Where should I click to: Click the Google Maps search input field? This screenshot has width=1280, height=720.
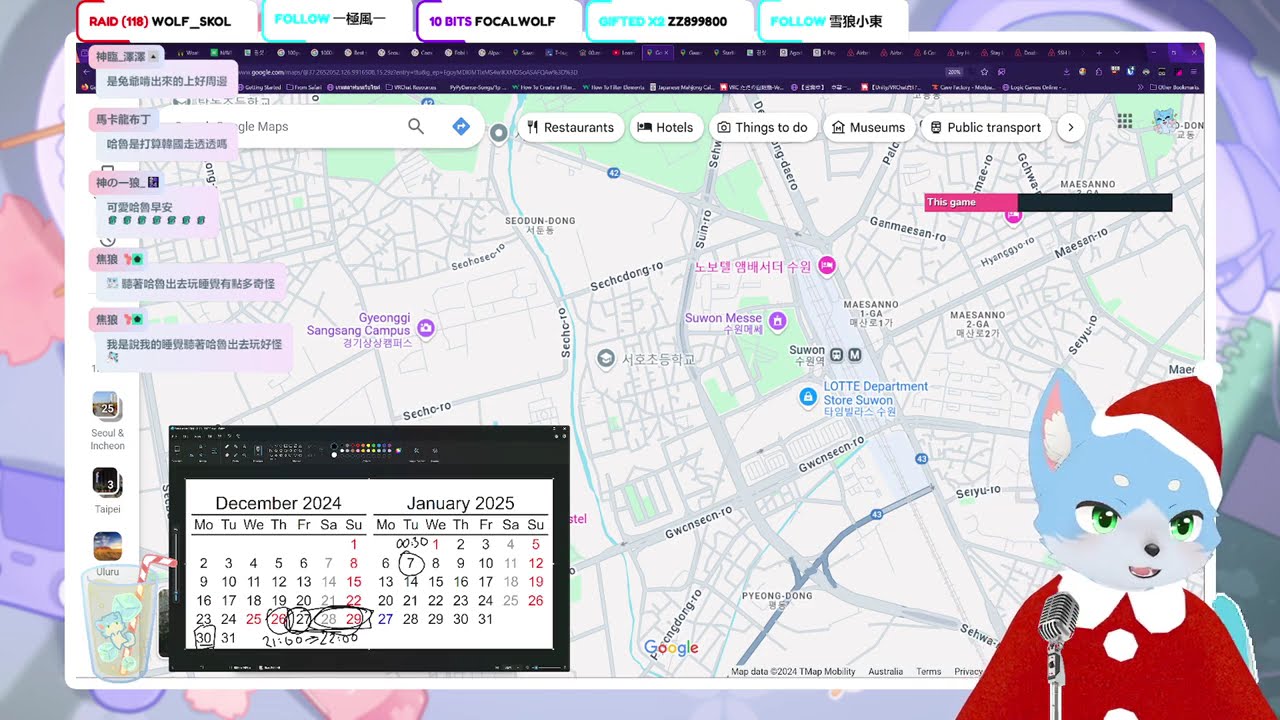(x=290, y=126)
